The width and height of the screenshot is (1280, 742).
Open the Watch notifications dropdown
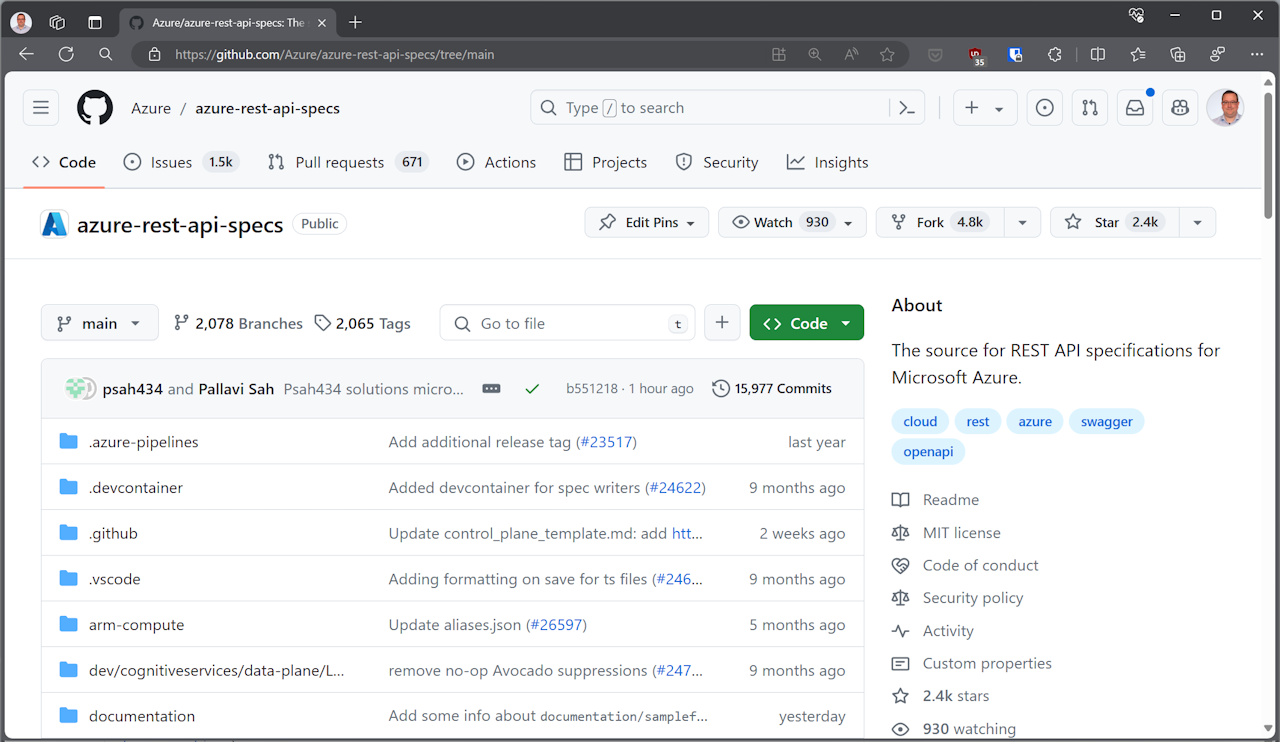(792, 222)
